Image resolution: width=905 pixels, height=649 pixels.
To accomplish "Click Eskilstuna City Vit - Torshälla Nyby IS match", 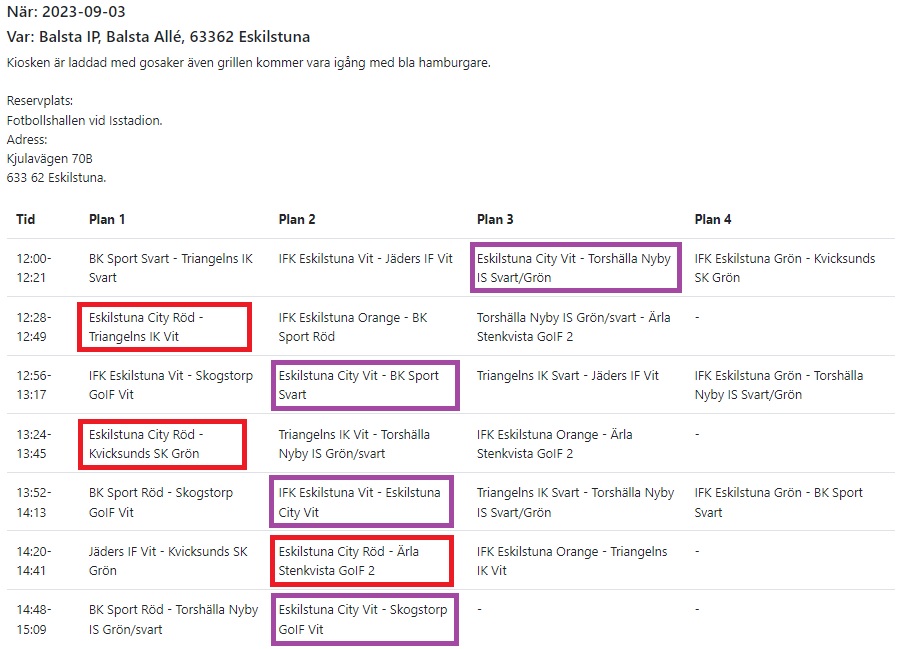I will (576, 268).
